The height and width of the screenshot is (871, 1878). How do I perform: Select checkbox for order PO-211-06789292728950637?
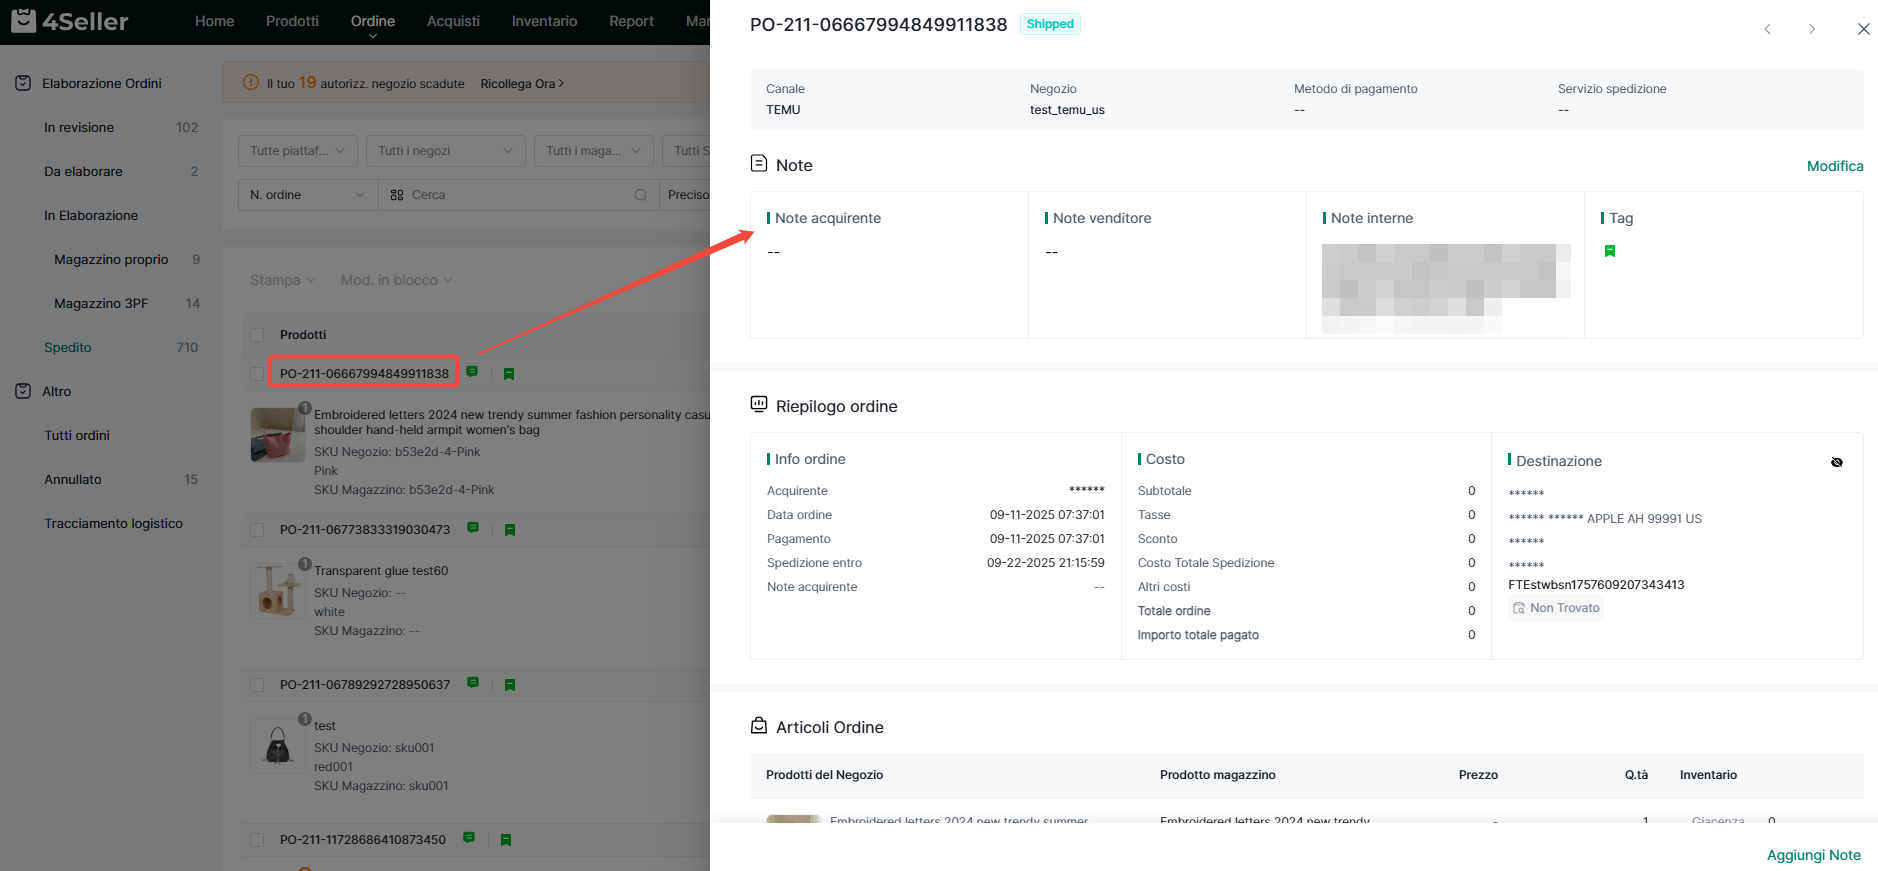click(x=257, y=685)
